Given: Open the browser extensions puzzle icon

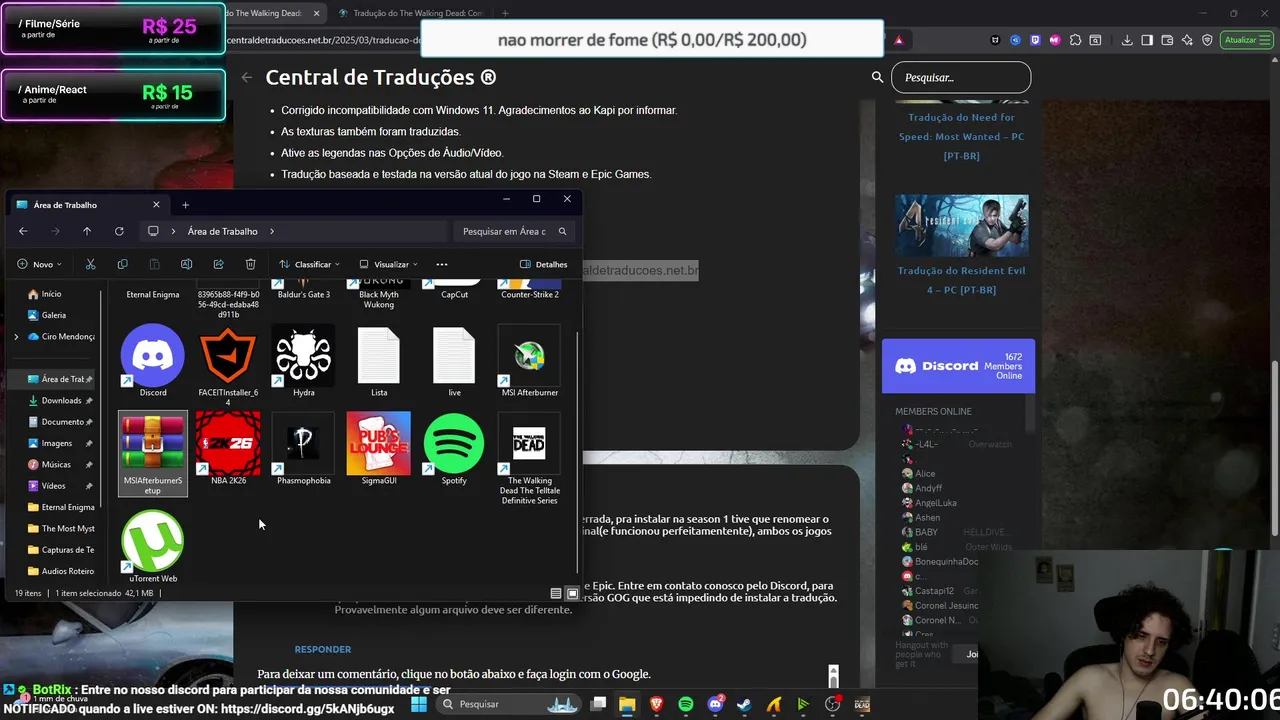Looking at the screenshot, I should coord(1075,40).
